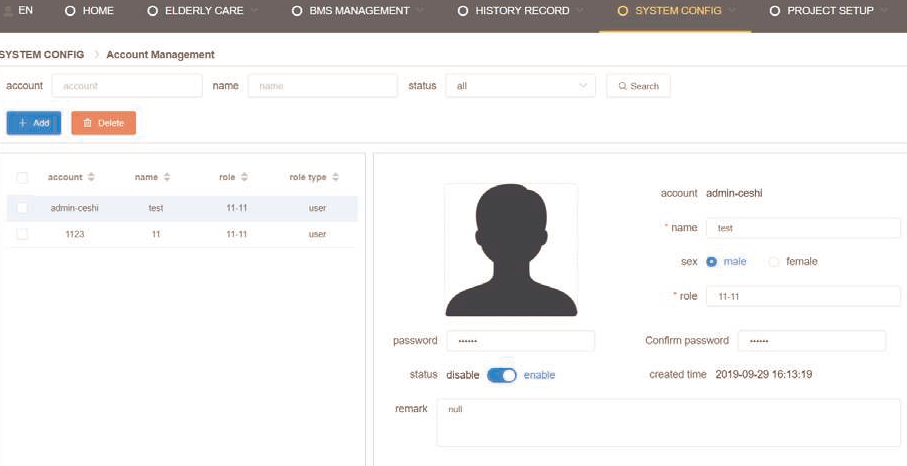This screenshot has width=907, height=466.
Task: Click the circle icon beside BMS MANAGEMENT
Action: (x=297, y=11)
